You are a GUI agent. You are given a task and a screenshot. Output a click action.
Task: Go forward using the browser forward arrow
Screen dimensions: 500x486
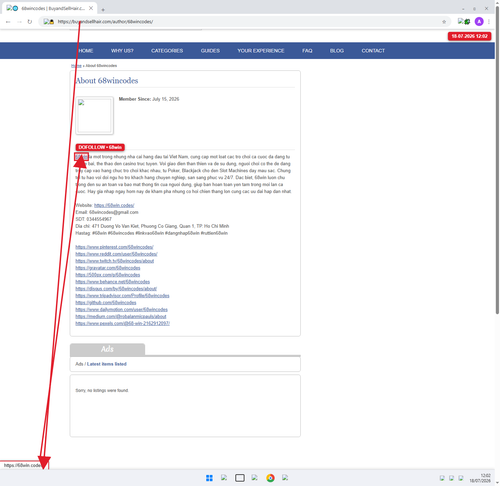(19, 22)
